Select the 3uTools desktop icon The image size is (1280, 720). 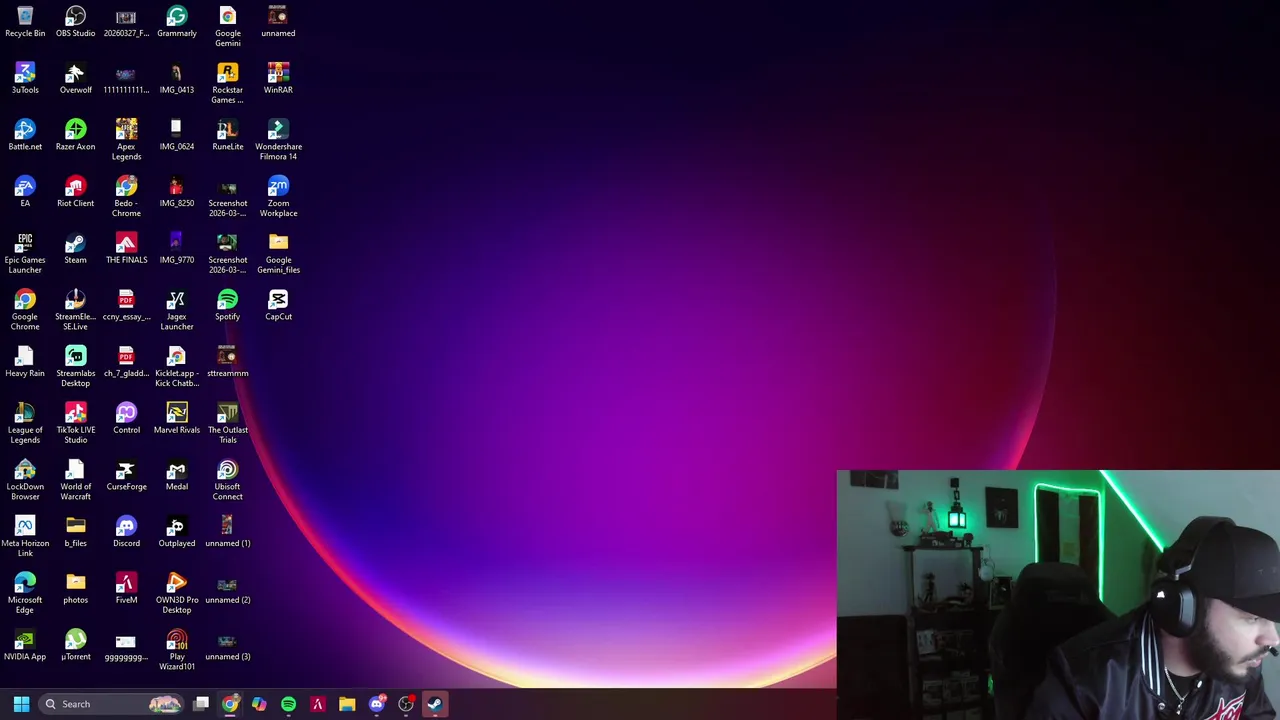coord(25,78)
